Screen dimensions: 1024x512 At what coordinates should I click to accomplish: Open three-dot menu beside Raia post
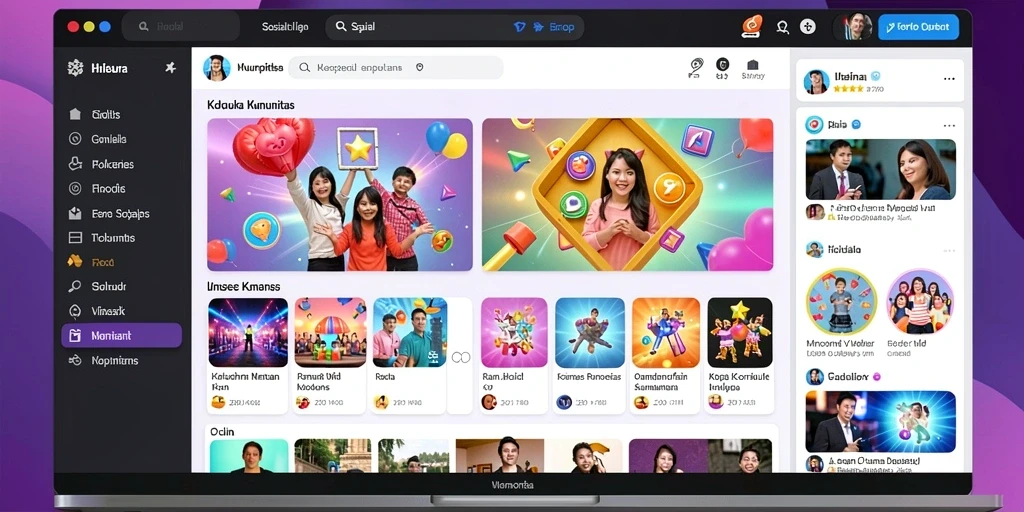click(949, 125)
